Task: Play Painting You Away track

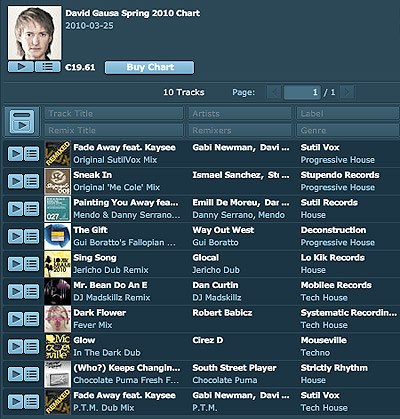Action: (x=15, y=209)
